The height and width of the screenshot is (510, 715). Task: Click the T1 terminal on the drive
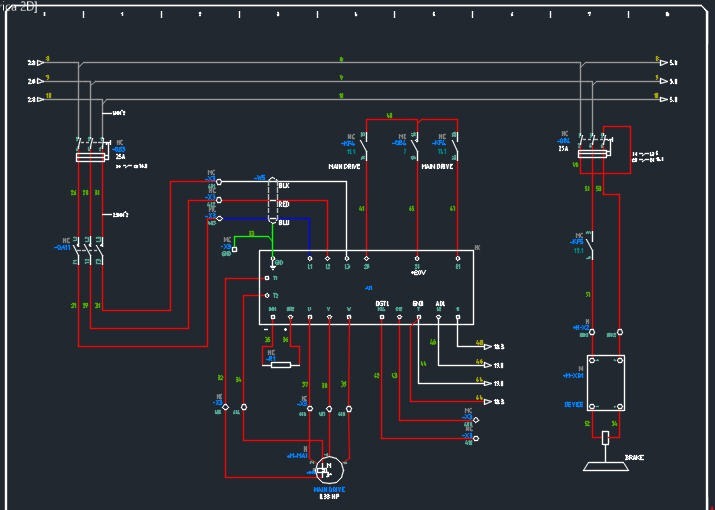tap(267, 278)
